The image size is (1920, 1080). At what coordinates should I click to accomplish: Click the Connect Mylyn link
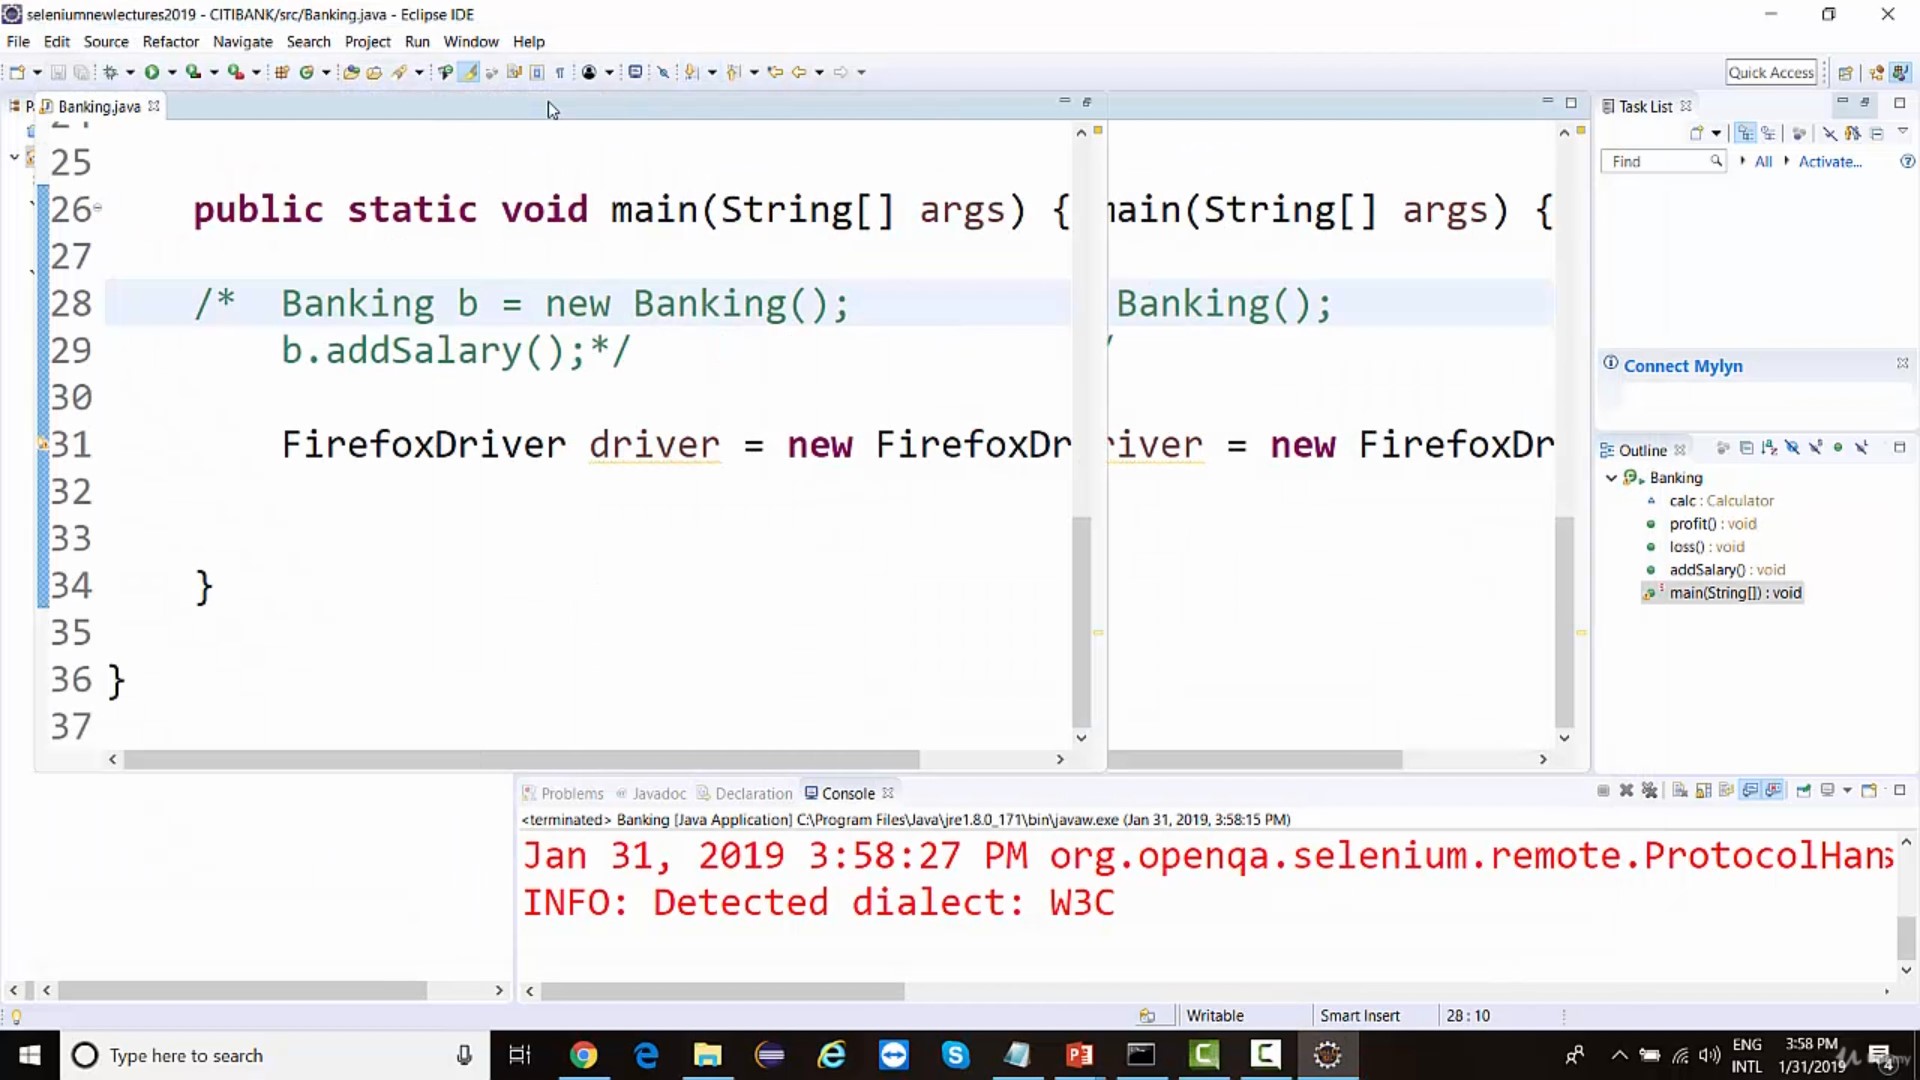coord(1683,366)
